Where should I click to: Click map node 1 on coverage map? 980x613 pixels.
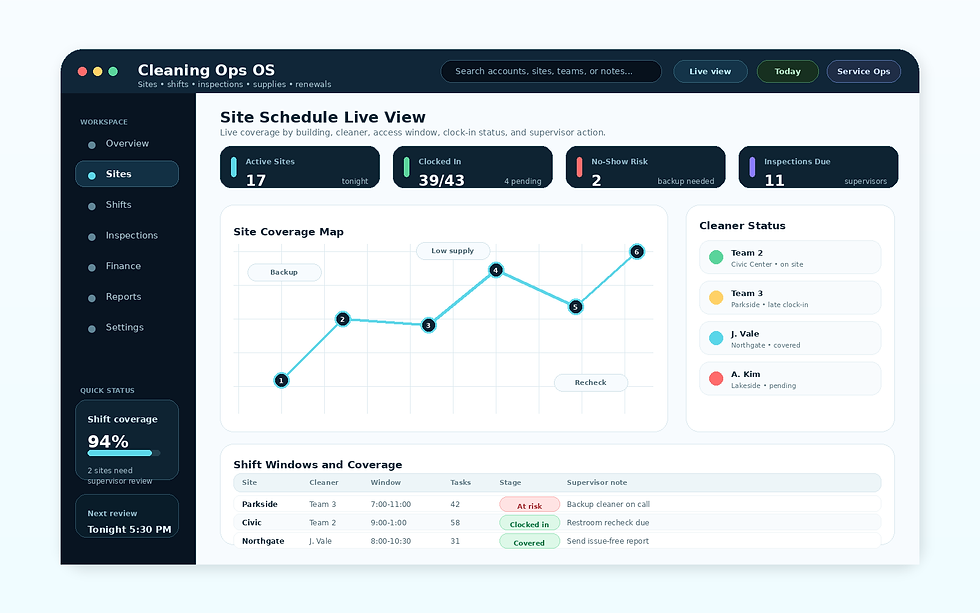pos(281,380)
